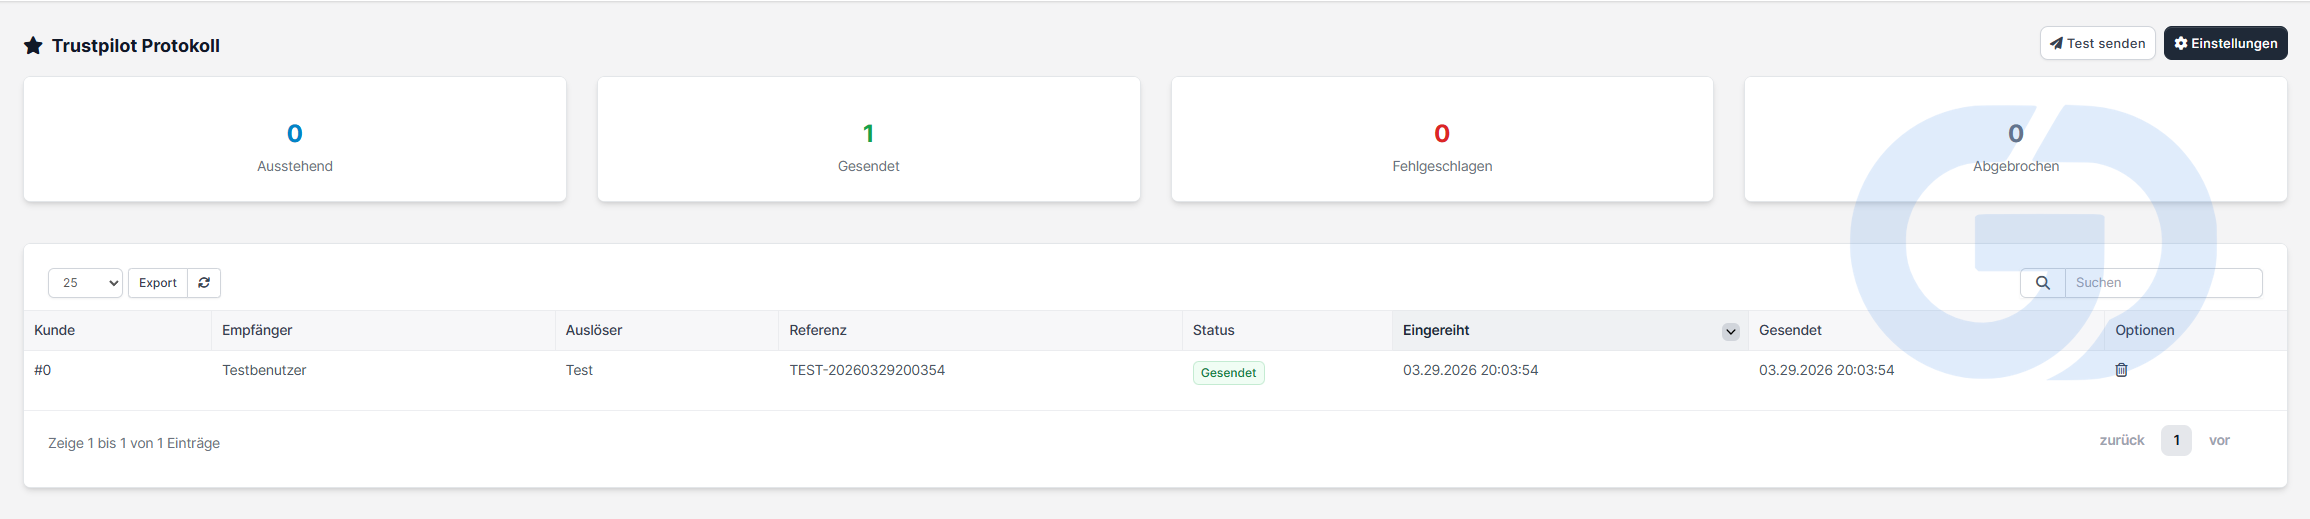Toggle the Eingereiht sort arrow
Image resolution: width=2310 pixels, height=519 pixels.
tap(1730, 332)
